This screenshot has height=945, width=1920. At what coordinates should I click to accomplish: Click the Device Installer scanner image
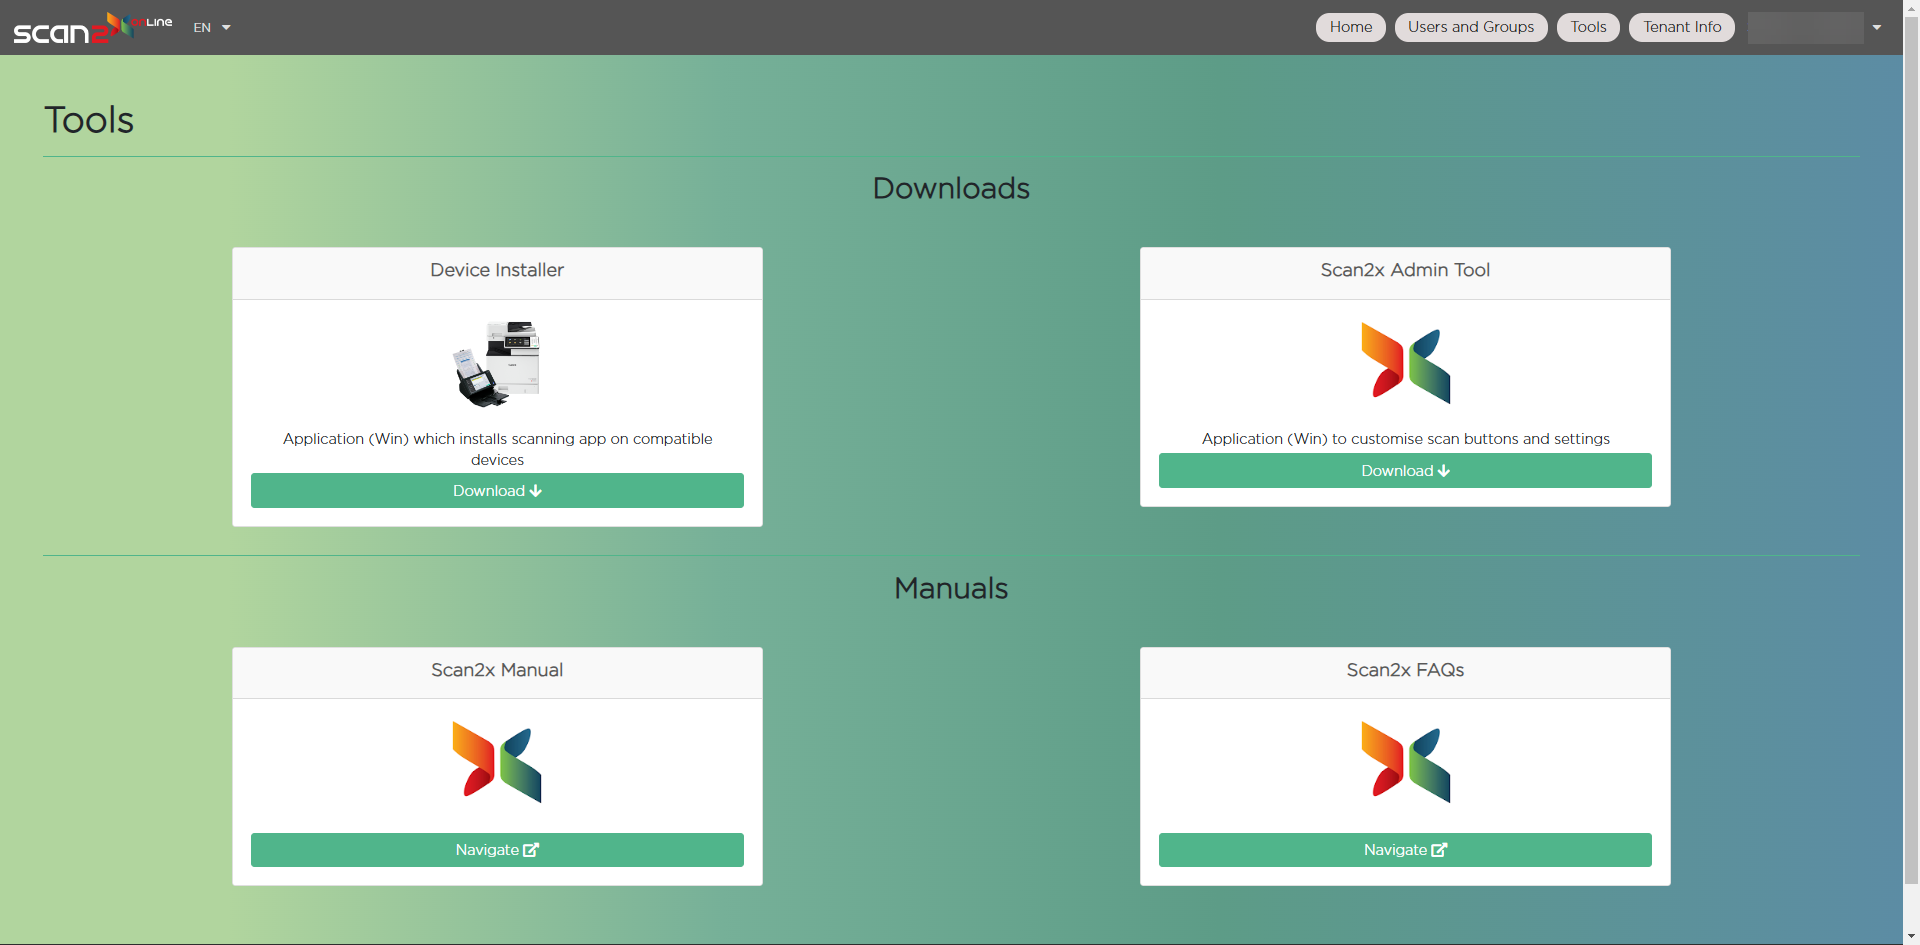497,364
